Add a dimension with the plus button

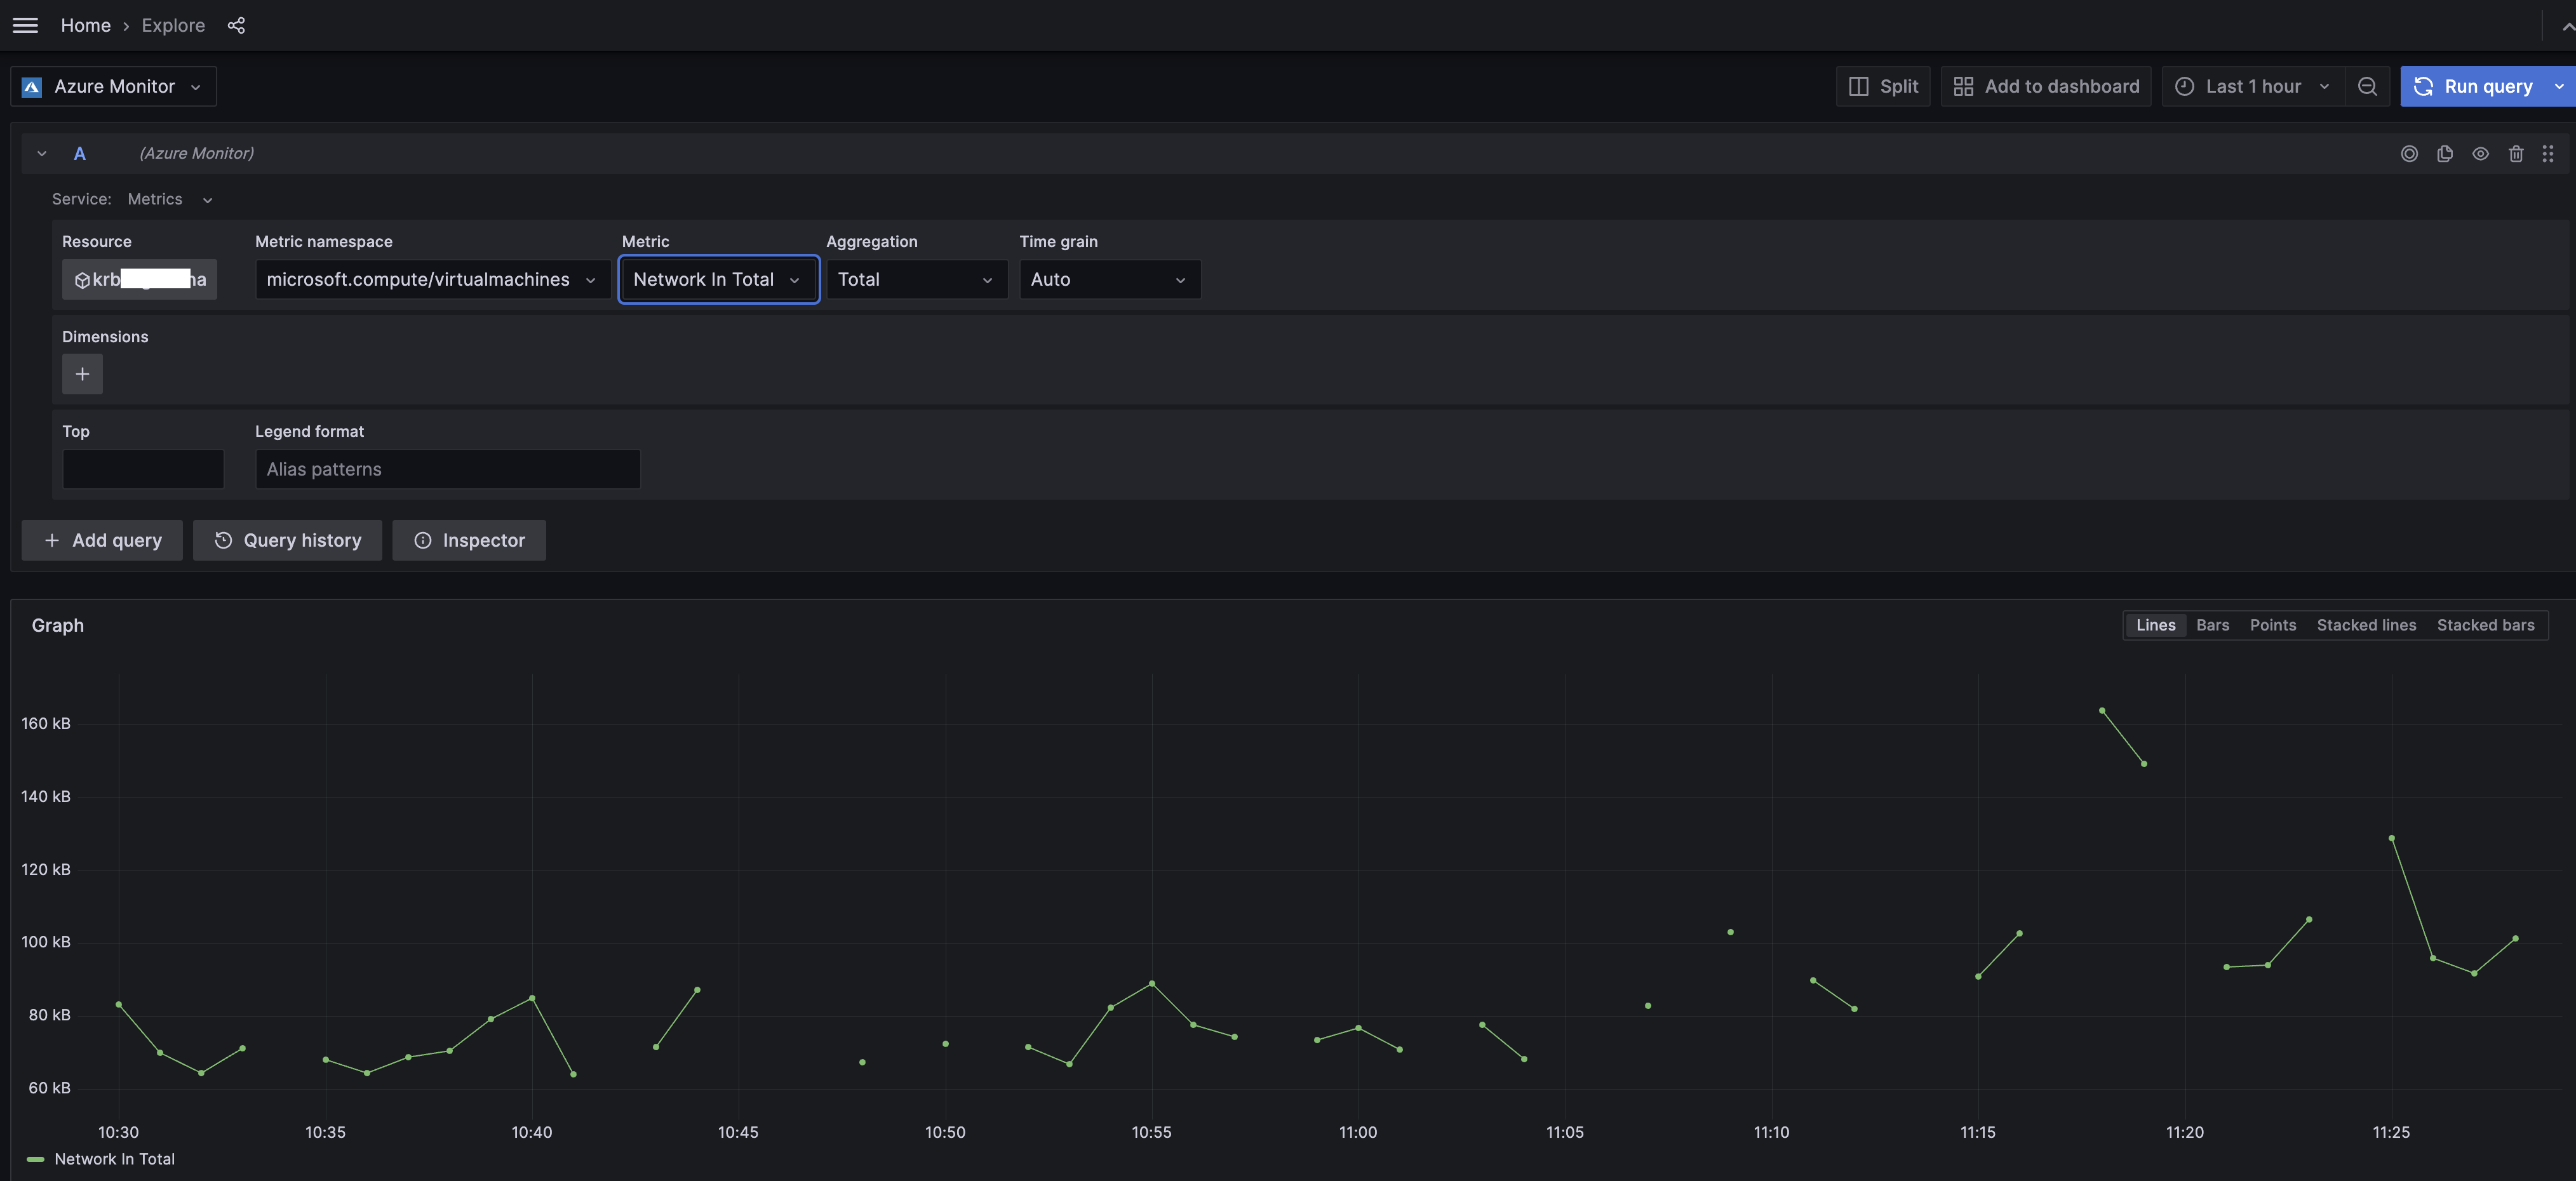[82, 374]
